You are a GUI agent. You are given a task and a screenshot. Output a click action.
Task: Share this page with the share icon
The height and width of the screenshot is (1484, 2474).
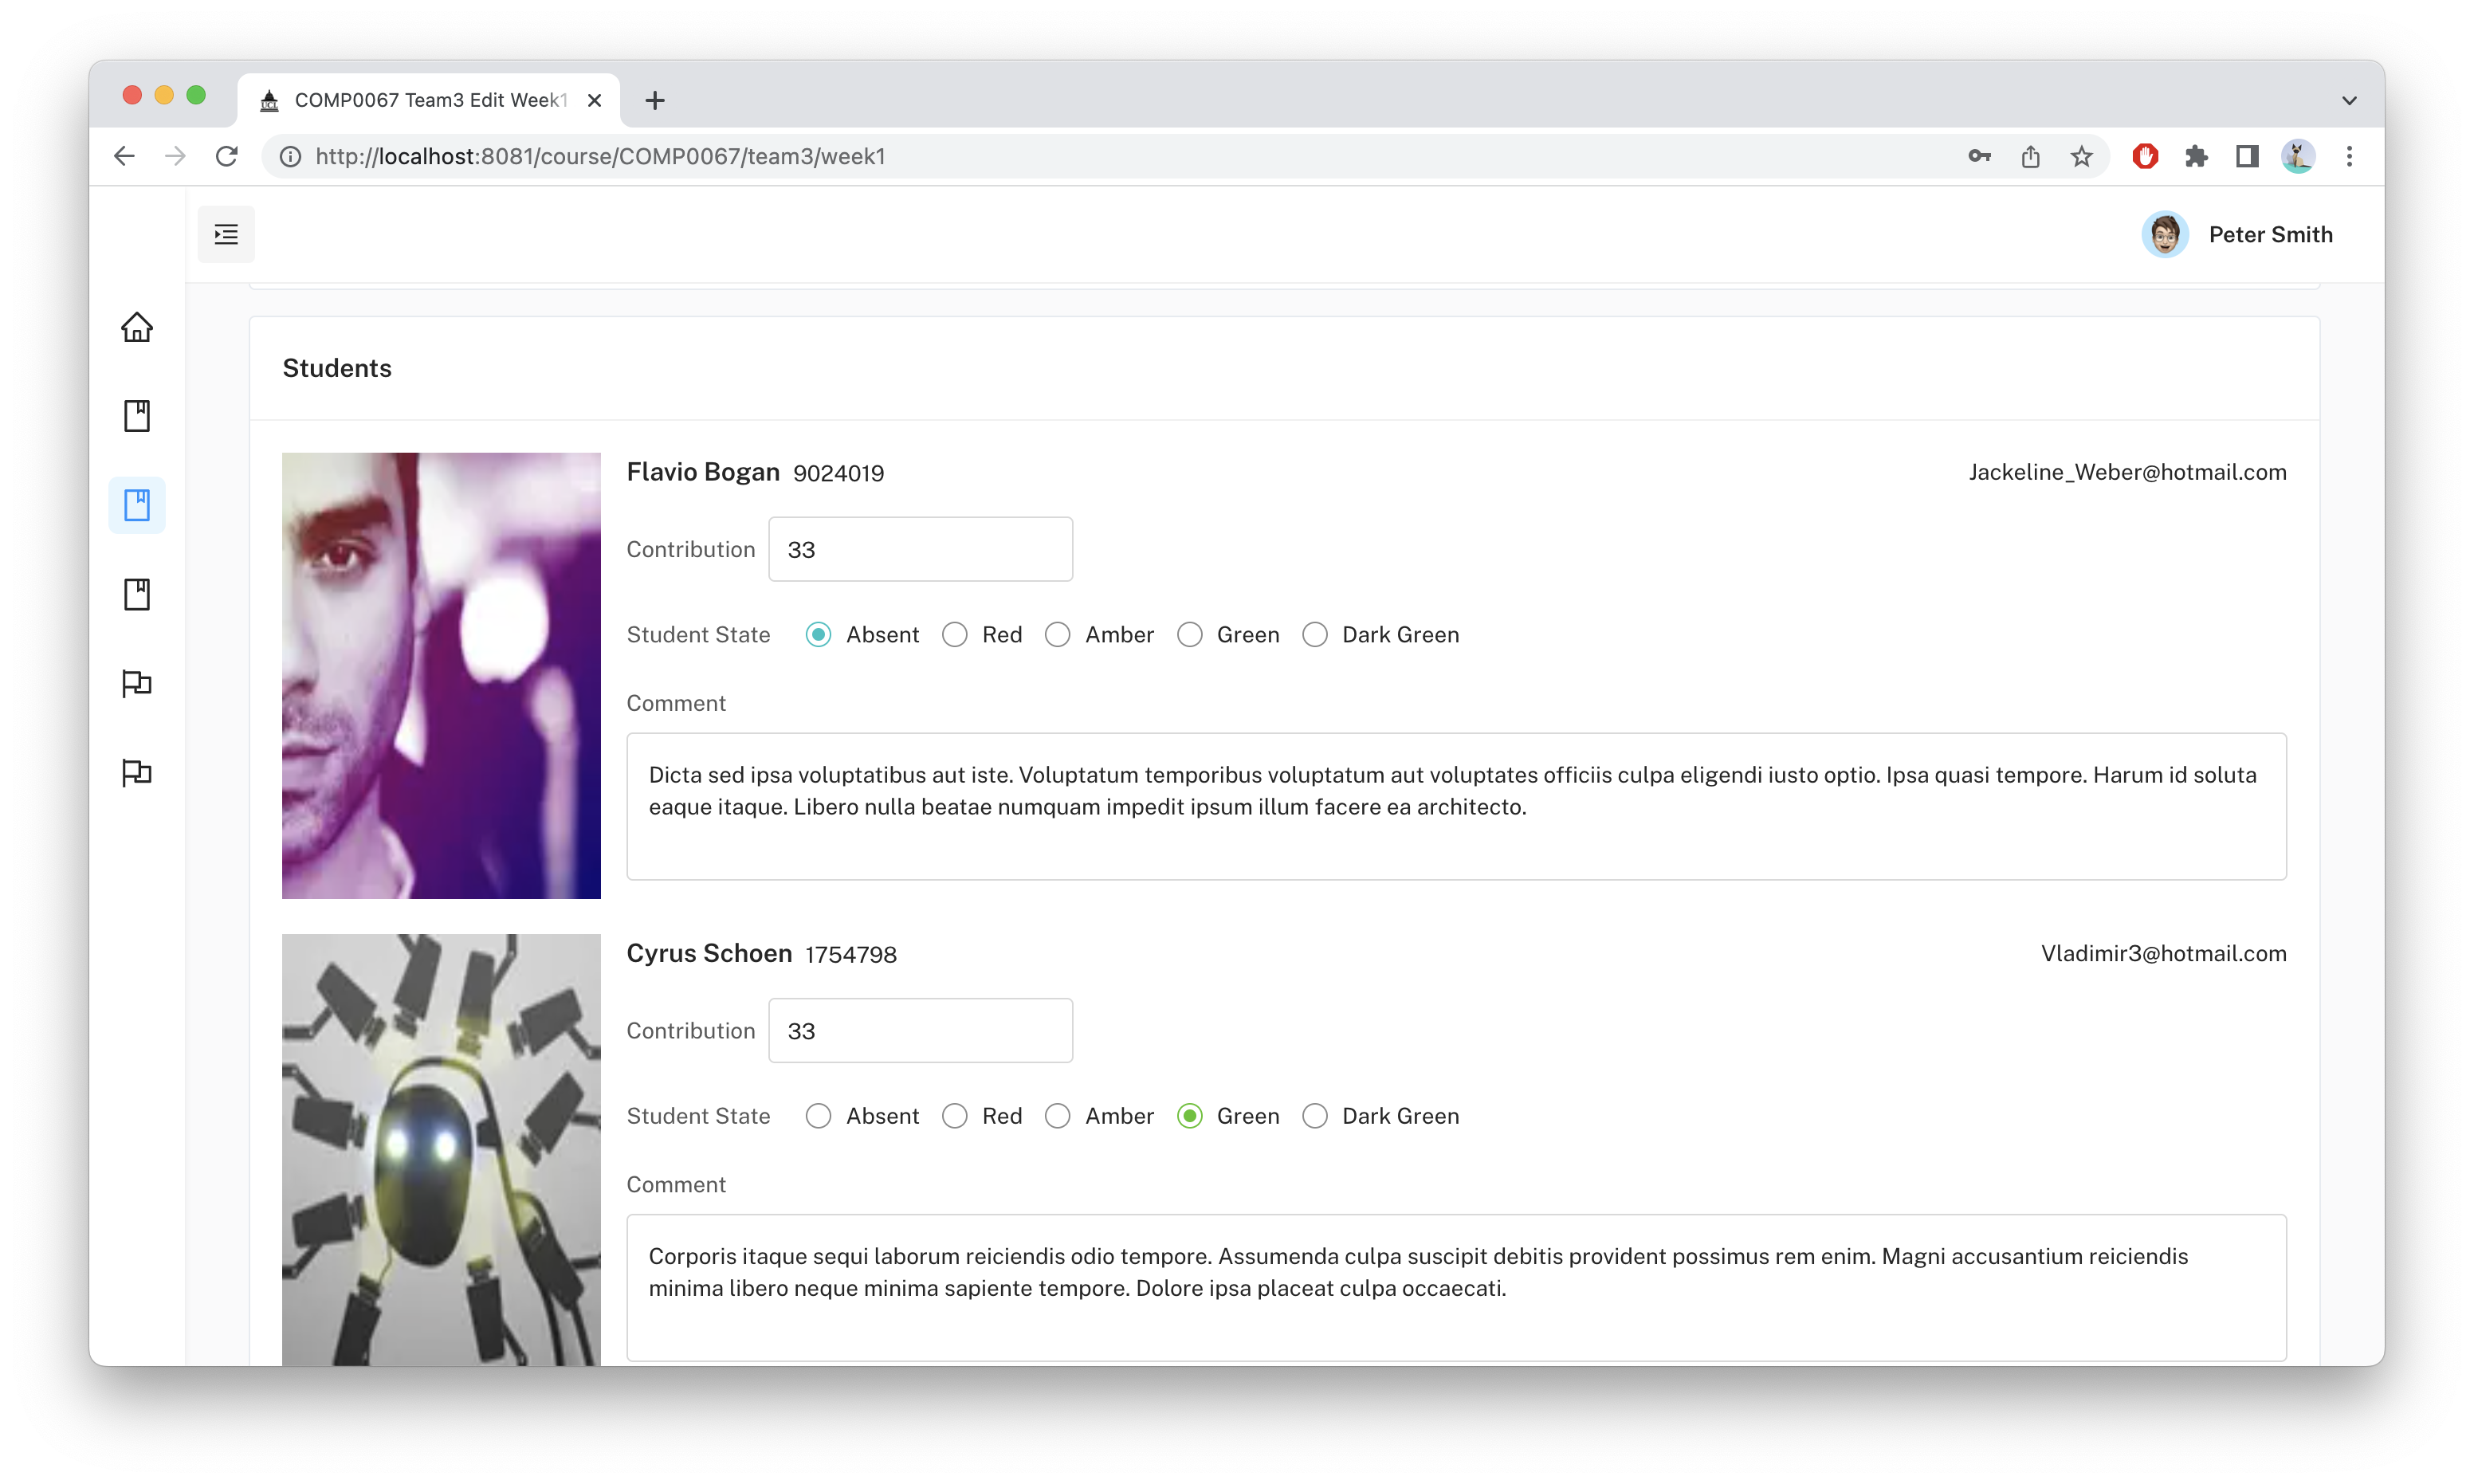click(2030, 156)
